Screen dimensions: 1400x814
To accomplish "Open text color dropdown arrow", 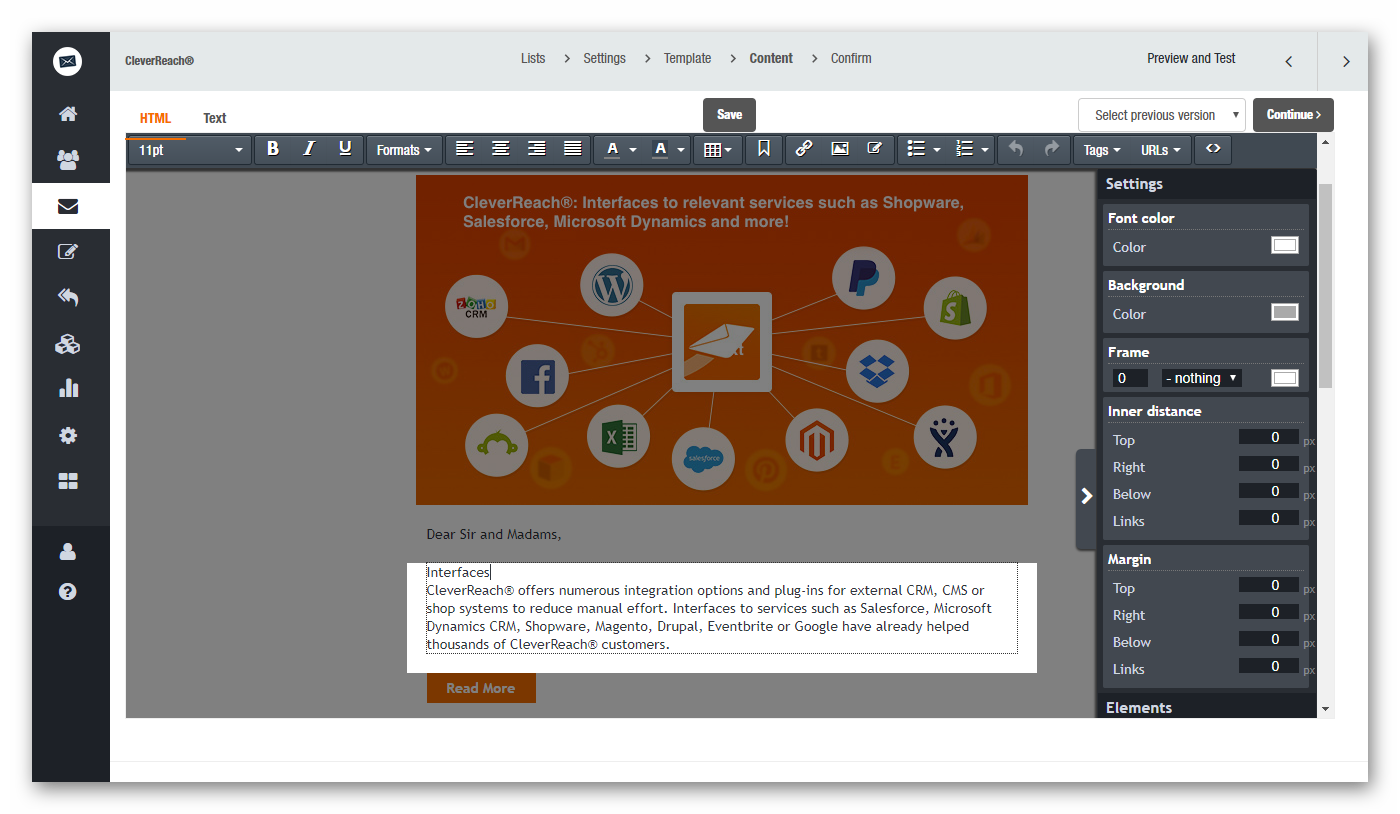I will pos(633,150).
